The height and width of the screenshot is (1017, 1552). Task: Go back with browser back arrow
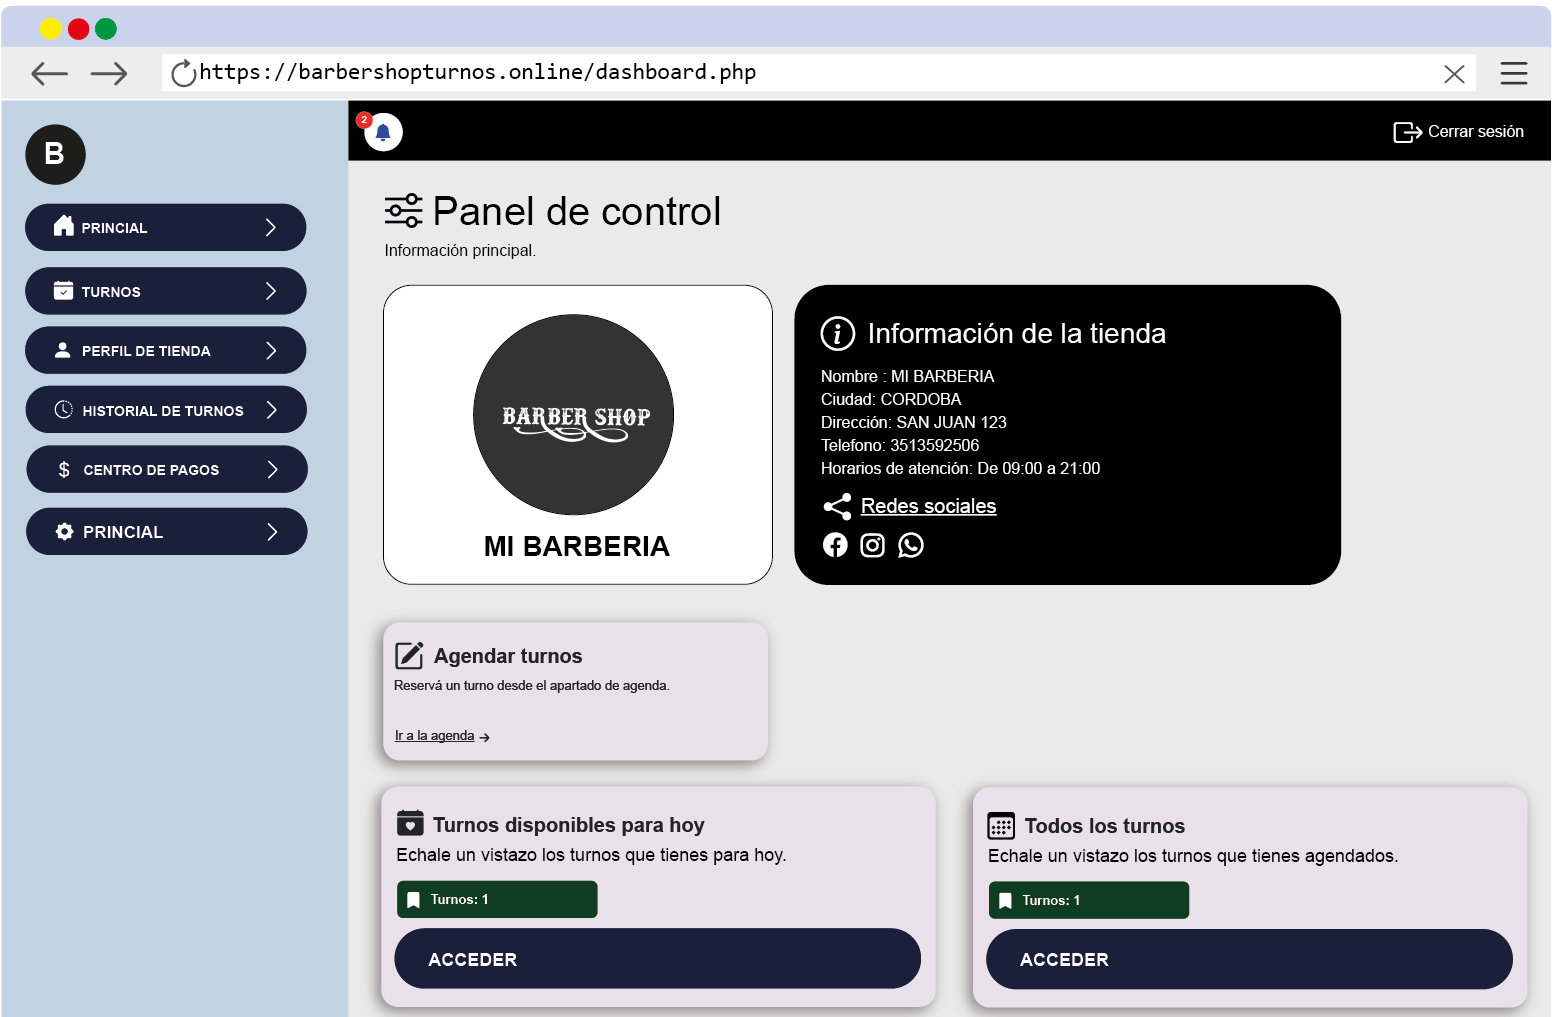(49, 73)
